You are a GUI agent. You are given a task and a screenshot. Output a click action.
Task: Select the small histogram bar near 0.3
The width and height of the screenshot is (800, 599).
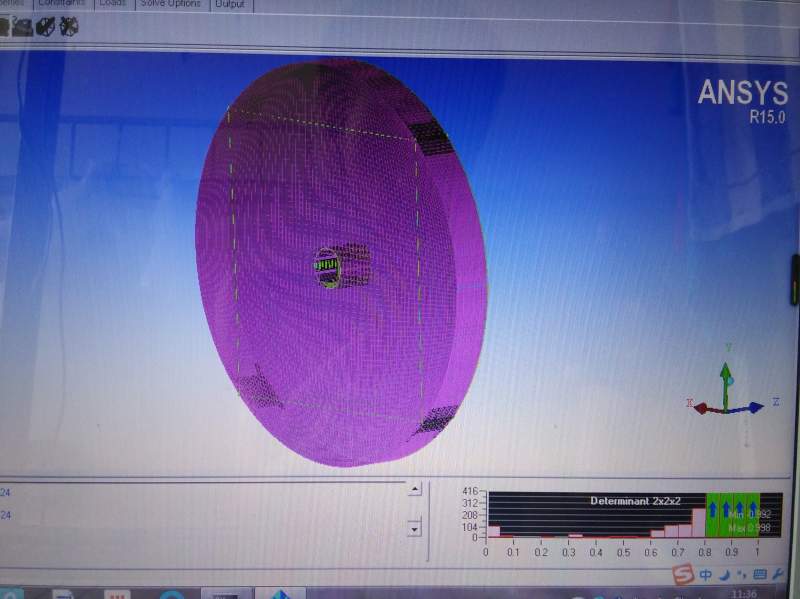tap(576, 536)
